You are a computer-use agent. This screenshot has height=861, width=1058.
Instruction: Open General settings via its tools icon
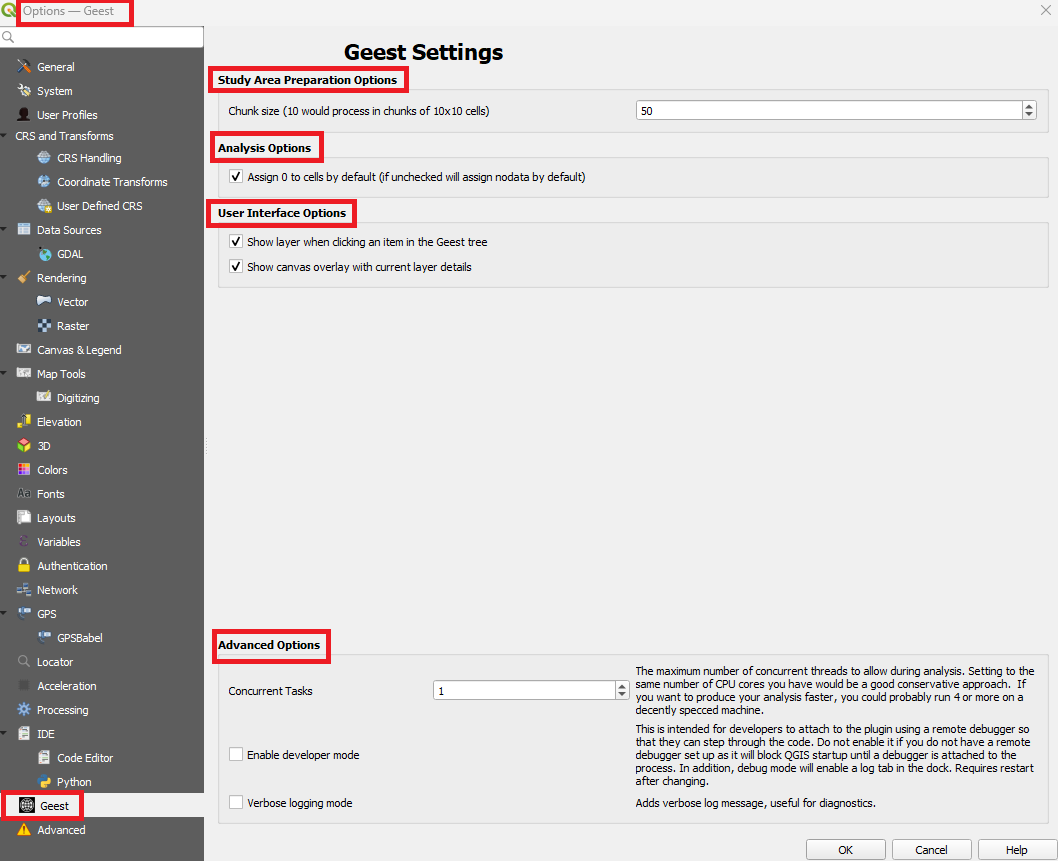pos(24,66)
